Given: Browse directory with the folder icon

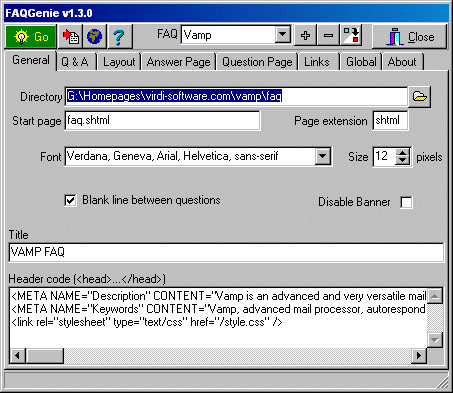Looking at the screenshot, I should 420,97.
